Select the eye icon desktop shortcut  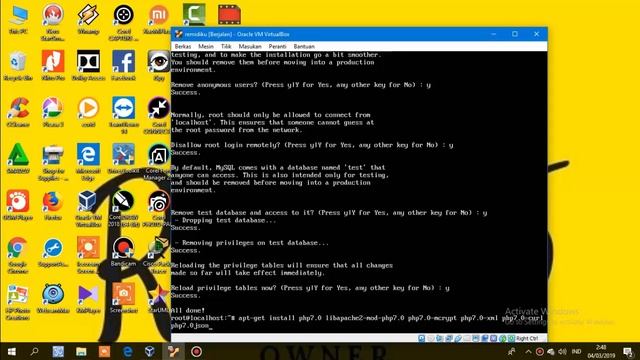[159, 65]
